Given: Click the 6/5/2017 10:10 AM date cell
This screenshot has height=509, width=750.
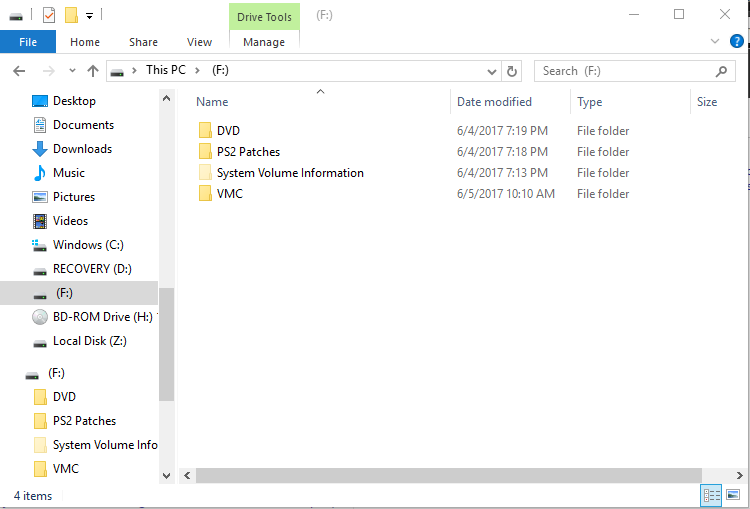Looking at the screenshot, I should pos(506,194).
